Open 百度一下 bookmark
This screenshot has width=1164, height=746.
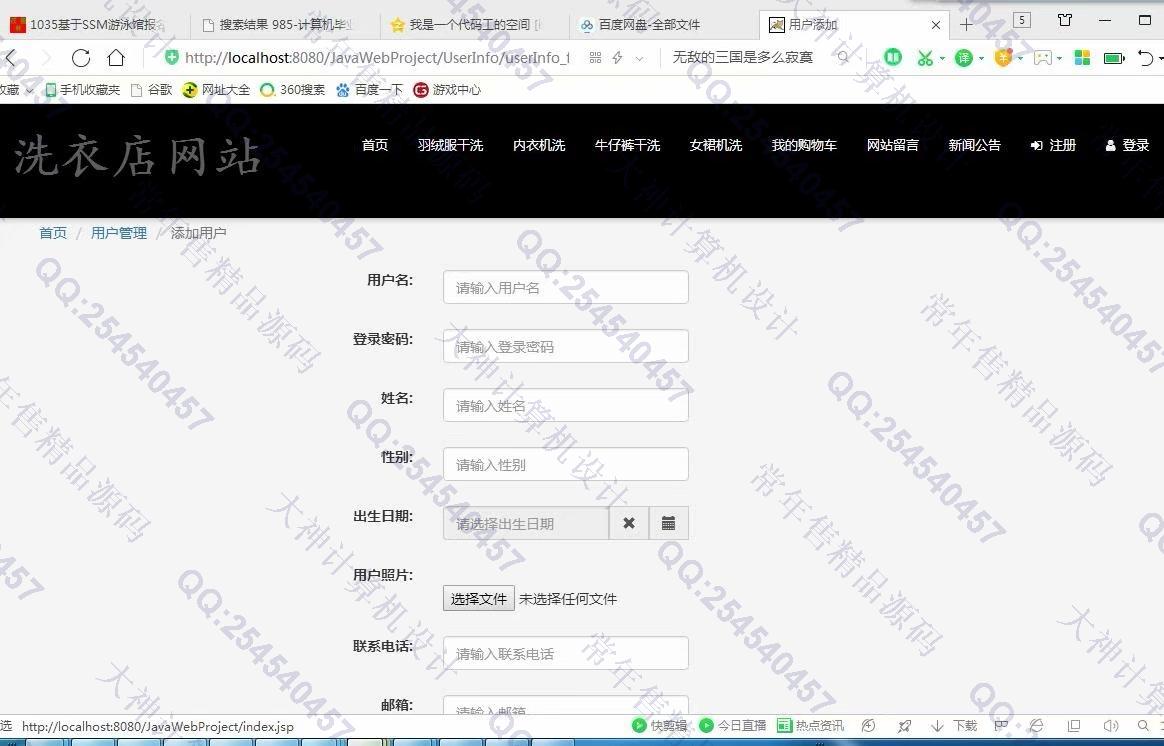pos(369,90)
